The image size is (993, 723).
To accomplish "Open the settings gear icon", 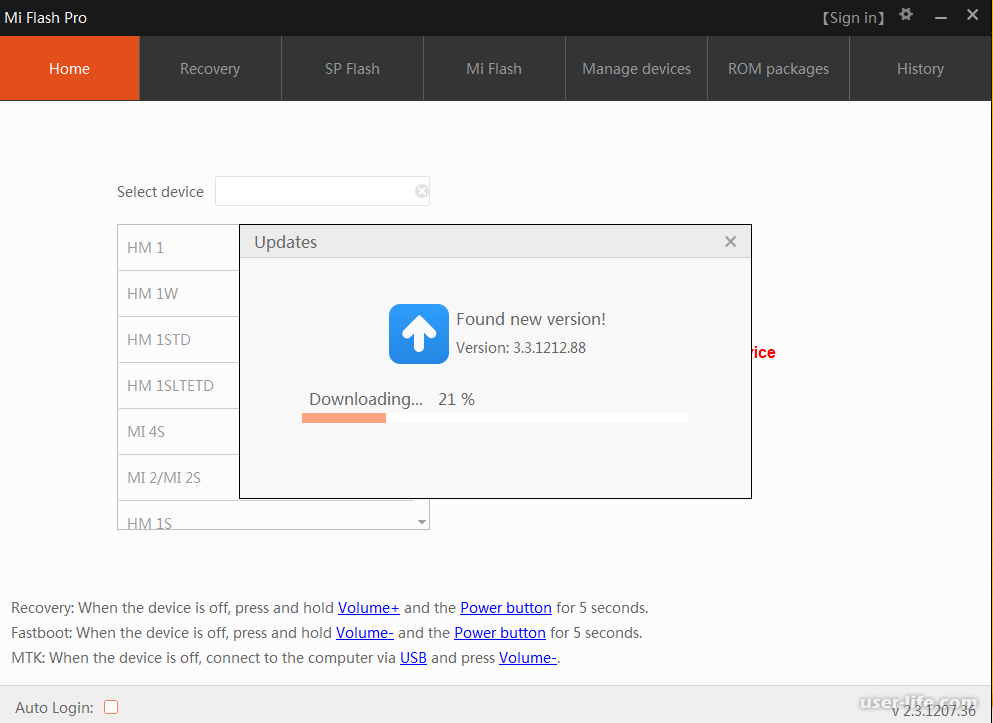I will pos(906,15).
